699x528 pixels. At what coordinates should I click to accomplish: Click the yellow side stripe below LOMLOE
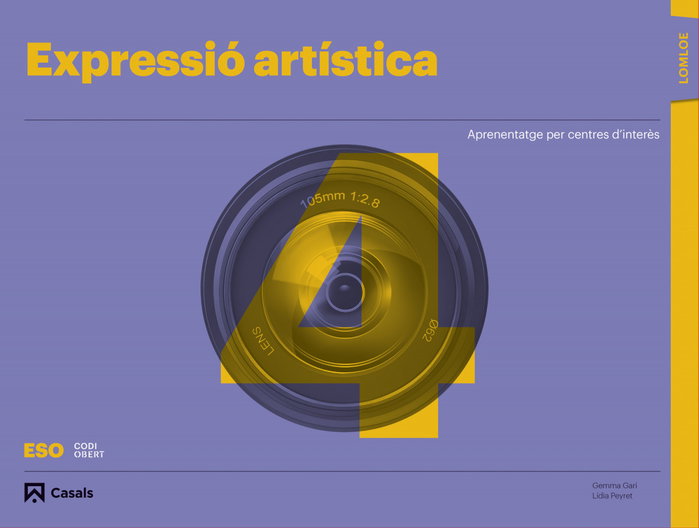pyautogui.click(x=684, y=312)
